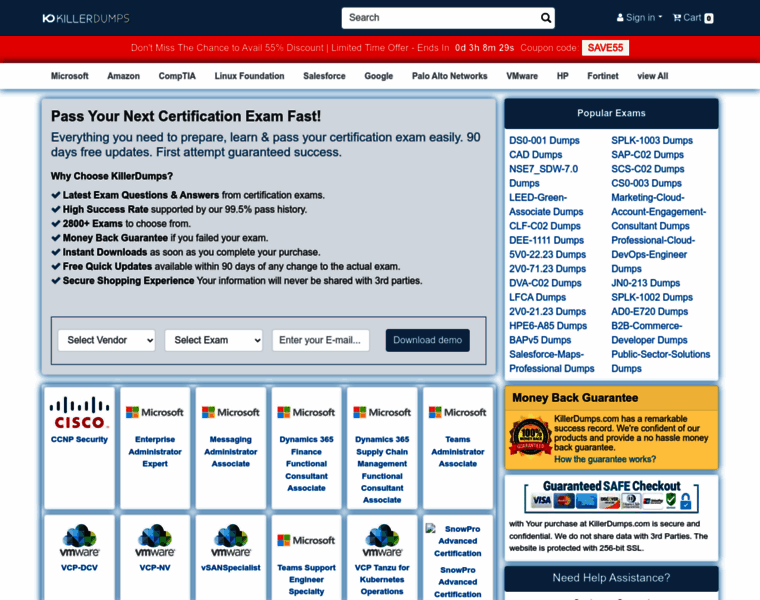Viewport: 760px width, 600px height.
Task: Open the Palo Alto Networks menu item
Action: pos(450,76)
